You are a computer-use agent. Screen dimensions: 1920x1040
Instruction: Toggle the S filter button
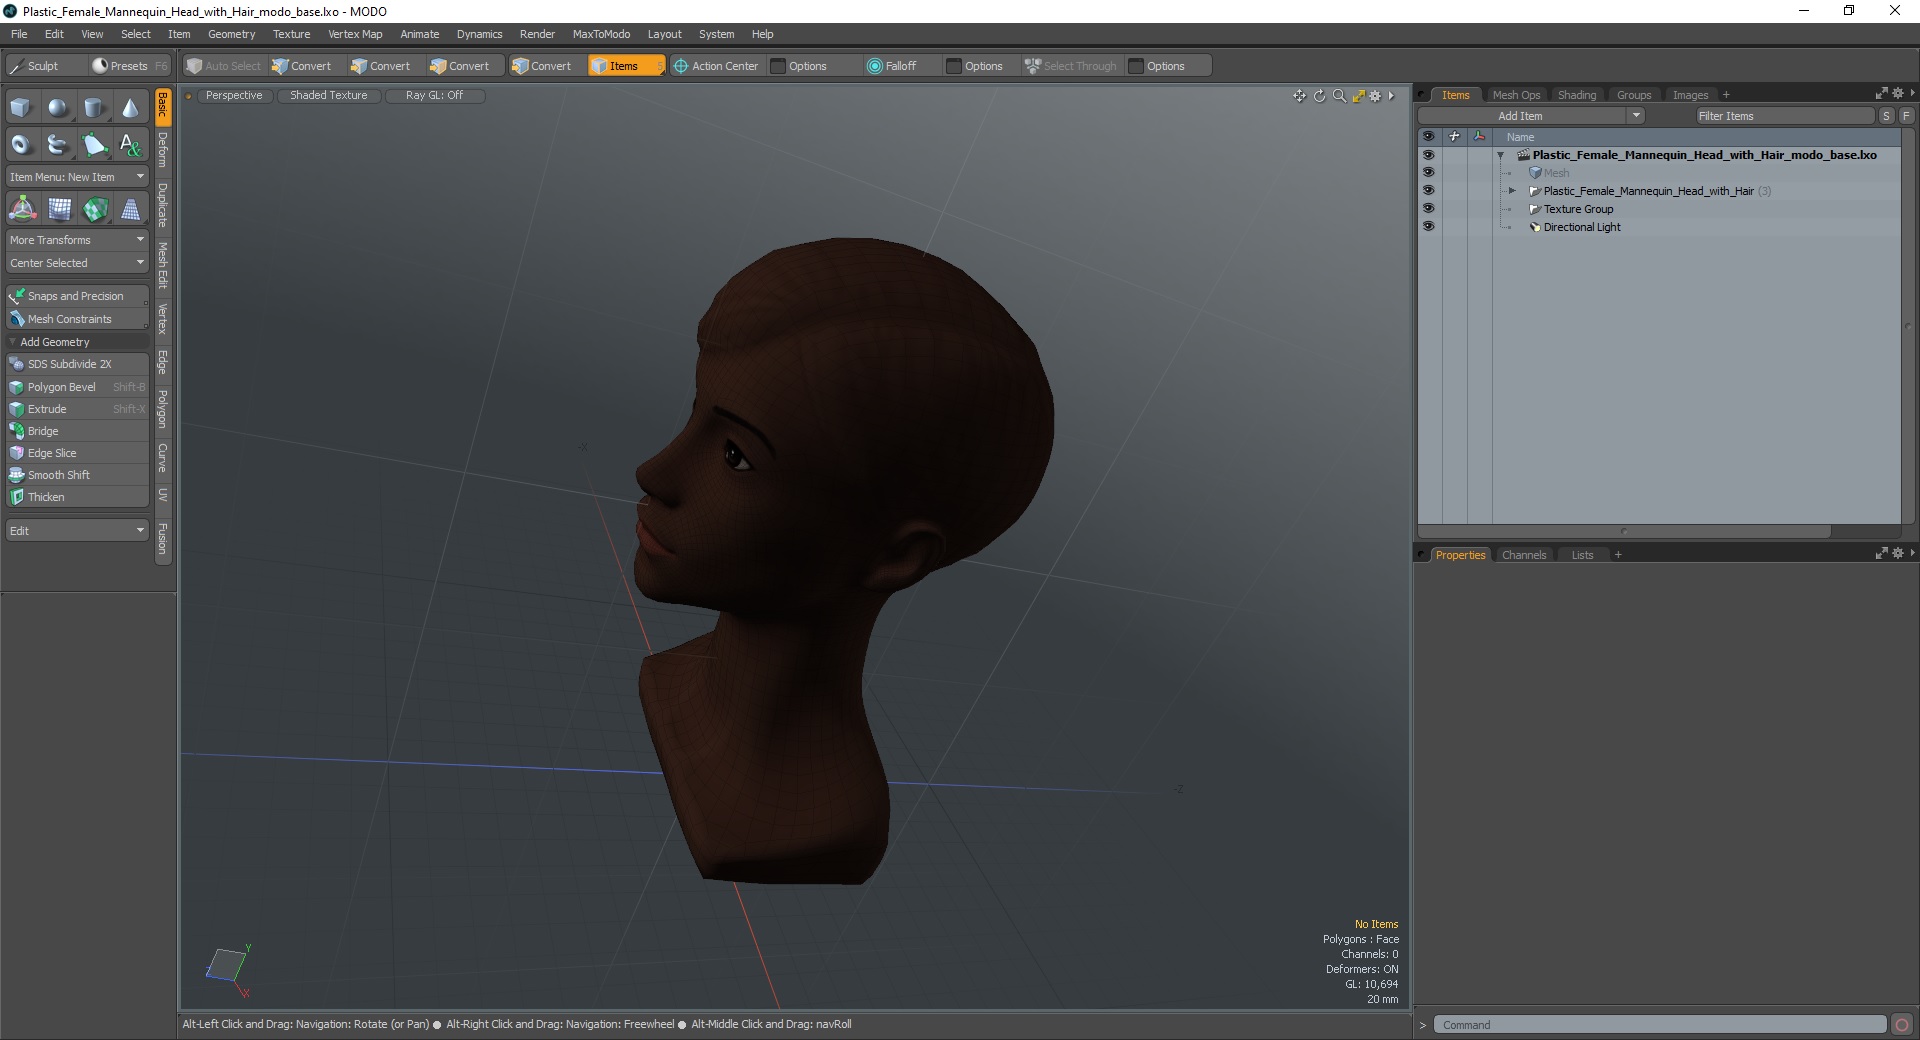(1887, 116)
